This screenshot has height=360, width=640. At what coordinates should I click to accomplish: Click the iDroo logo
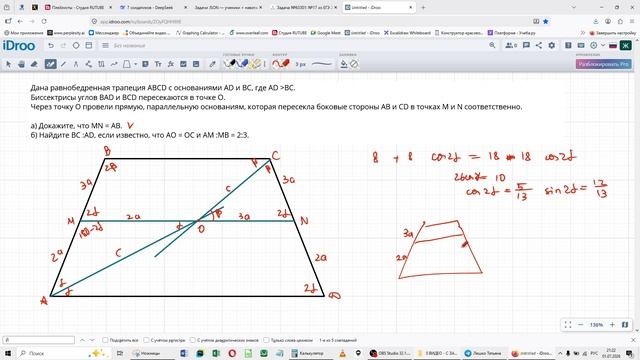(19, 46)
